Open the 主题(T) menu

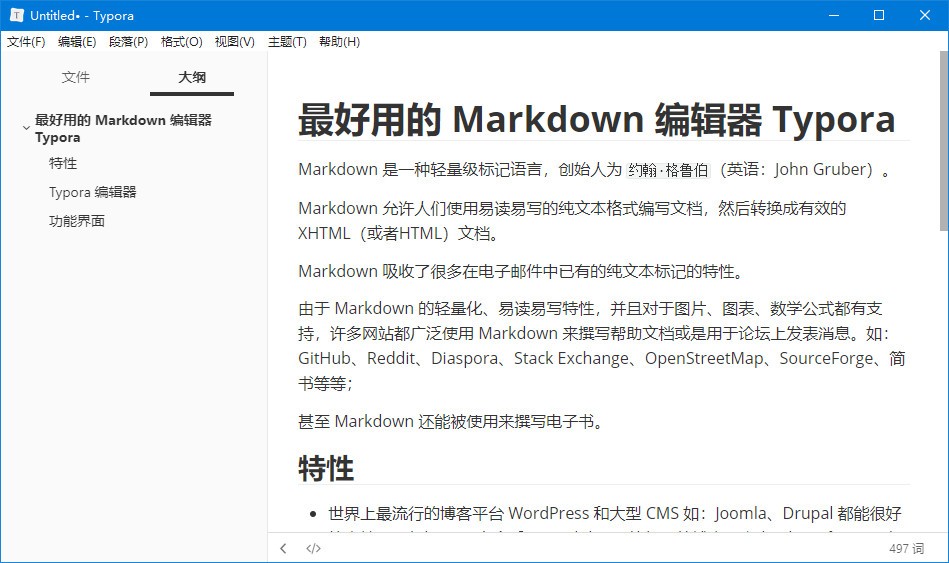tap(287, 42)
